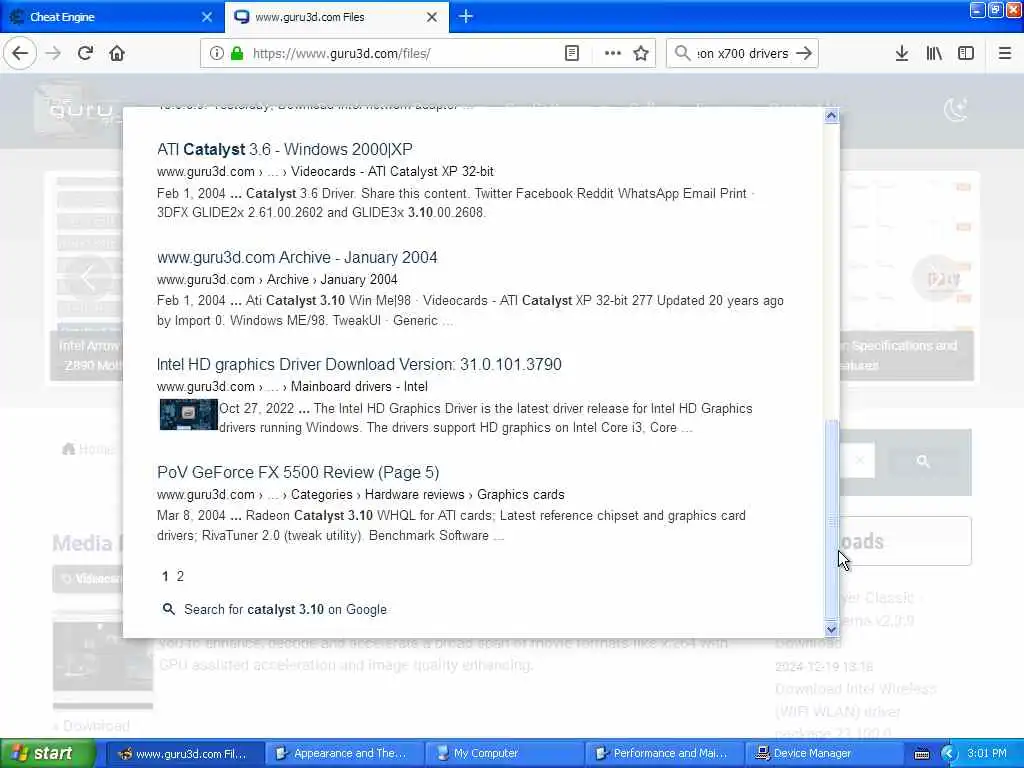Switch to Device Manager window
The image size is (1024, 768).
tap(823, 754)
